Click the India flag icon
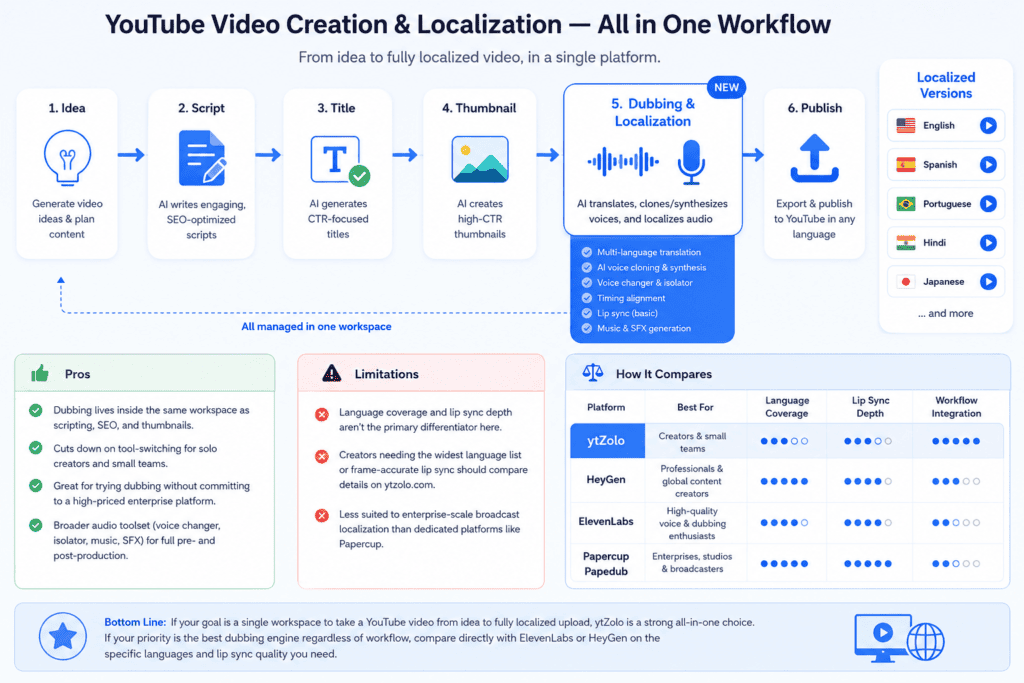The width and height of the screenshot is (1024, 683). click(906, 243)
